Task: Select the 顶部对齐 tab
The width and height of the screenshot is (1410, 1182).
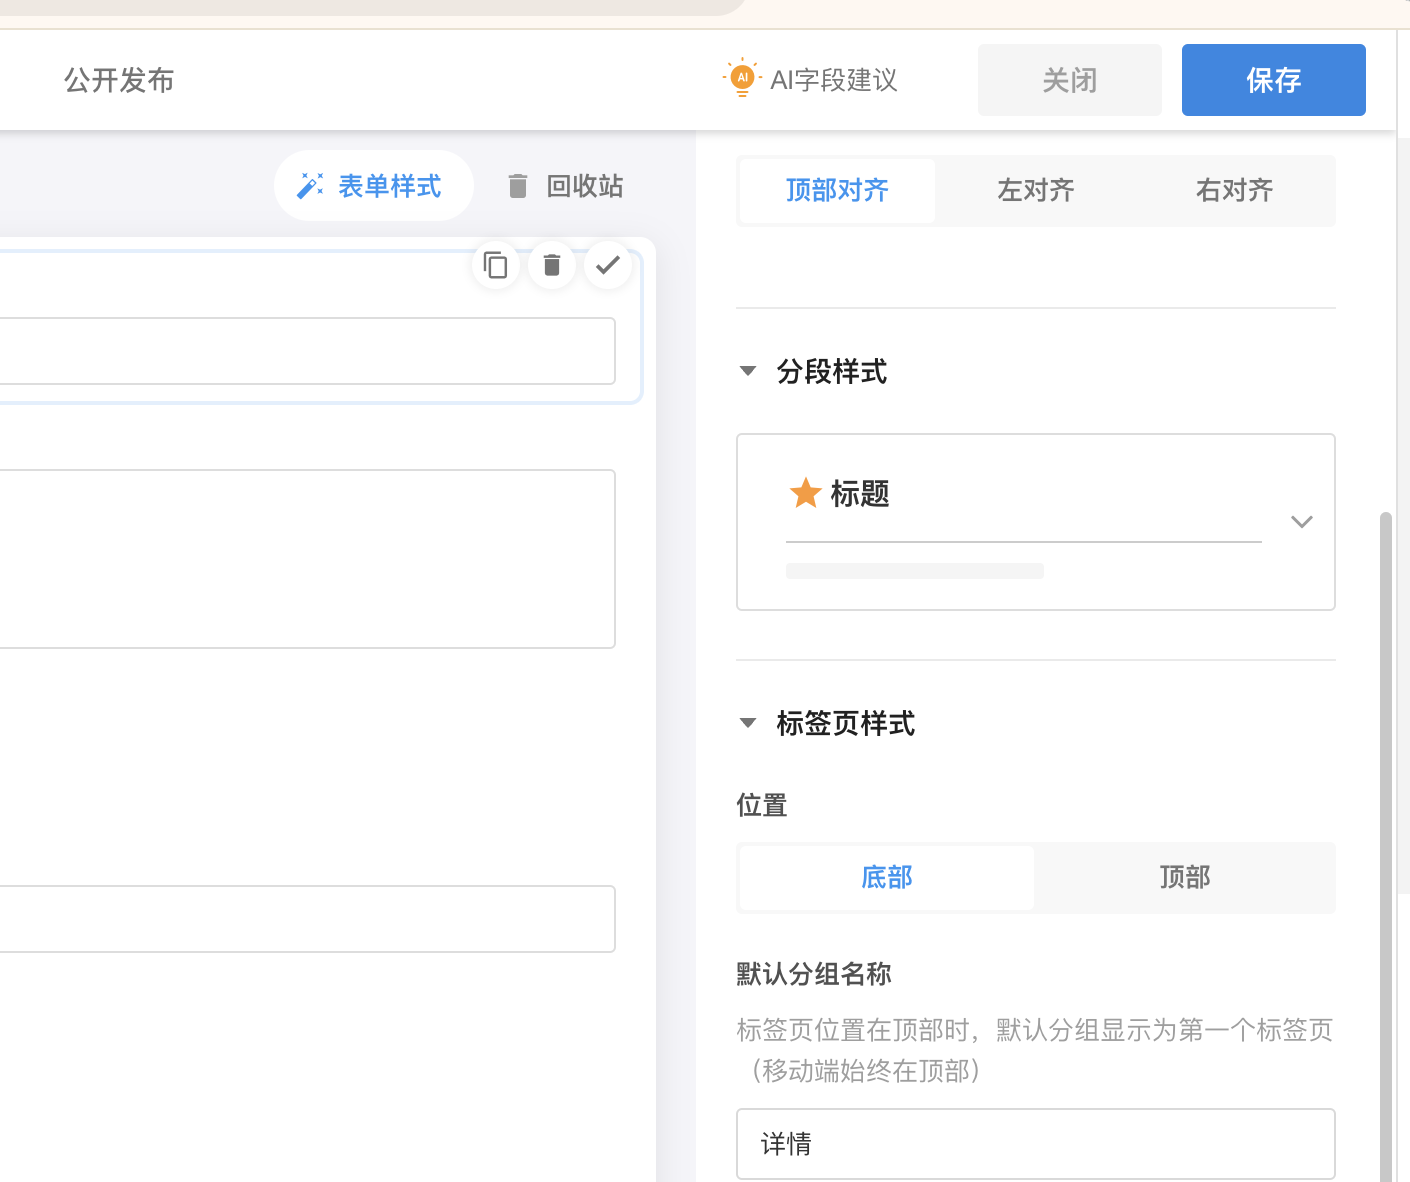Action: coord(836,190)
